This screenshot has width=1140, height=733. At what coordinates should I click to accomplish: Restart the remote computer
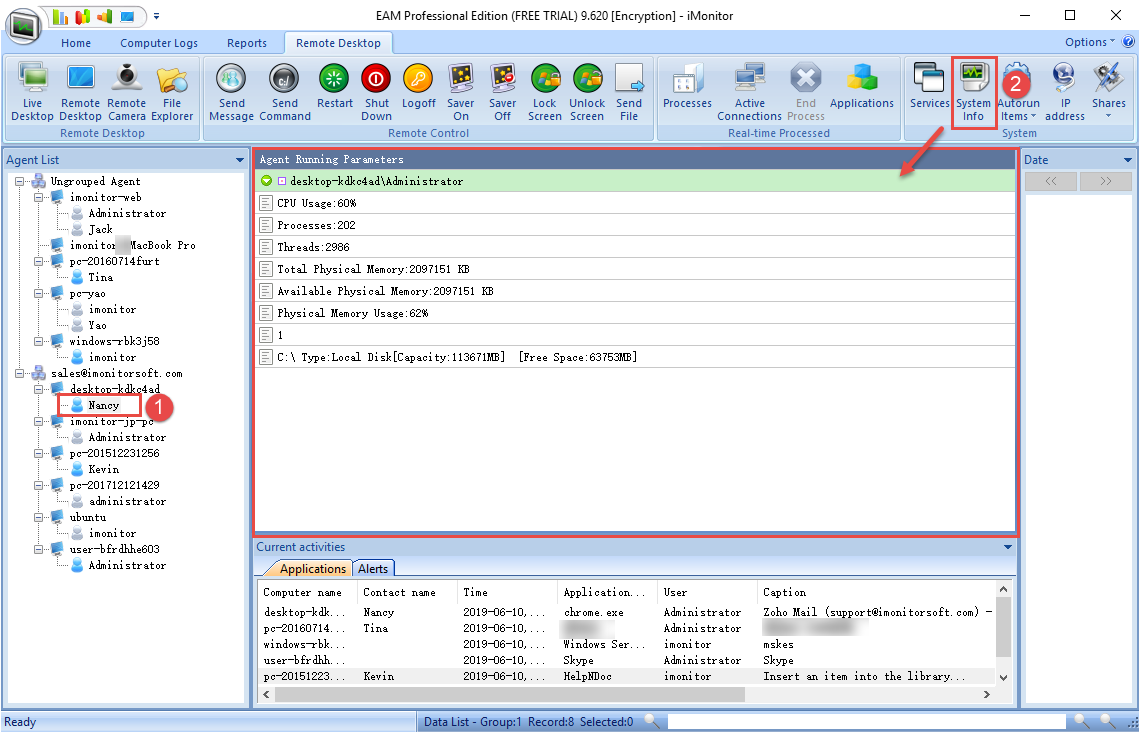click(334, 87)
